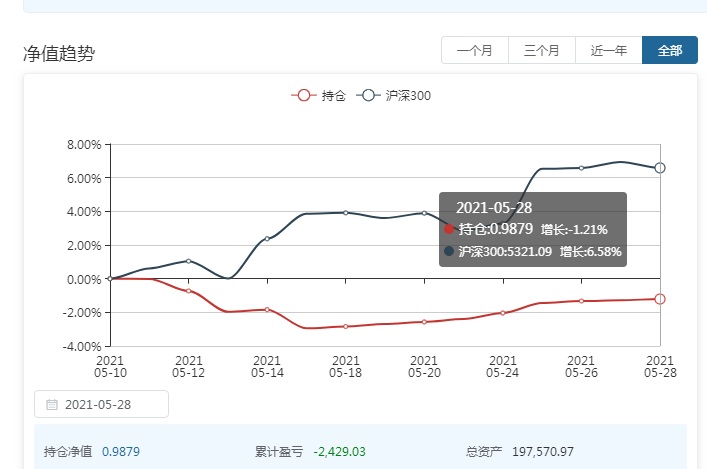
Task: Open the date picker field showing 2021-05-28
Action: tap(101, 404)
